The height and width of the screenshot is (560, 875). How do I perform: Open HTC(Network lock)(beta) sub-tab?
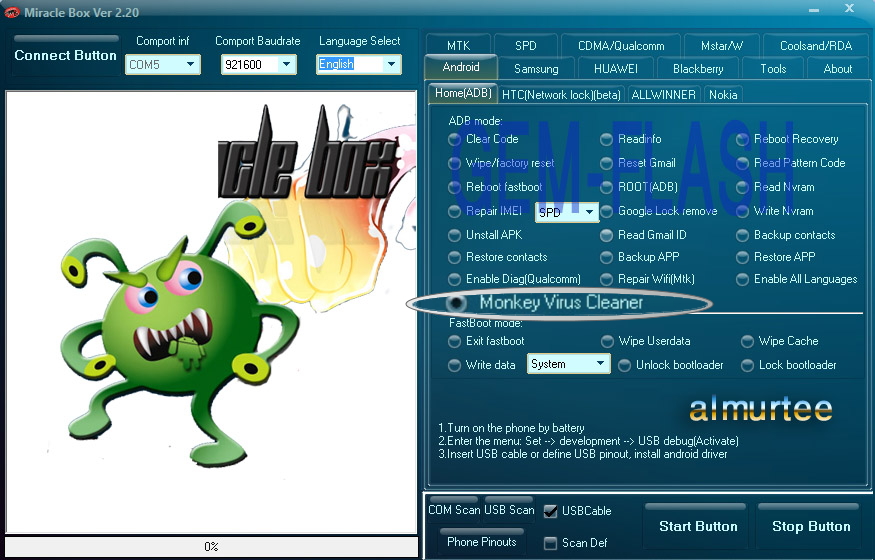[x=561, y=94]
